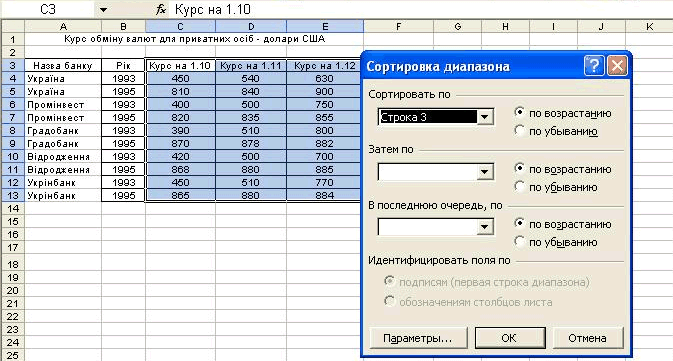Select column A header
Screen dimensions: 673x361
[x=63, y=27]
